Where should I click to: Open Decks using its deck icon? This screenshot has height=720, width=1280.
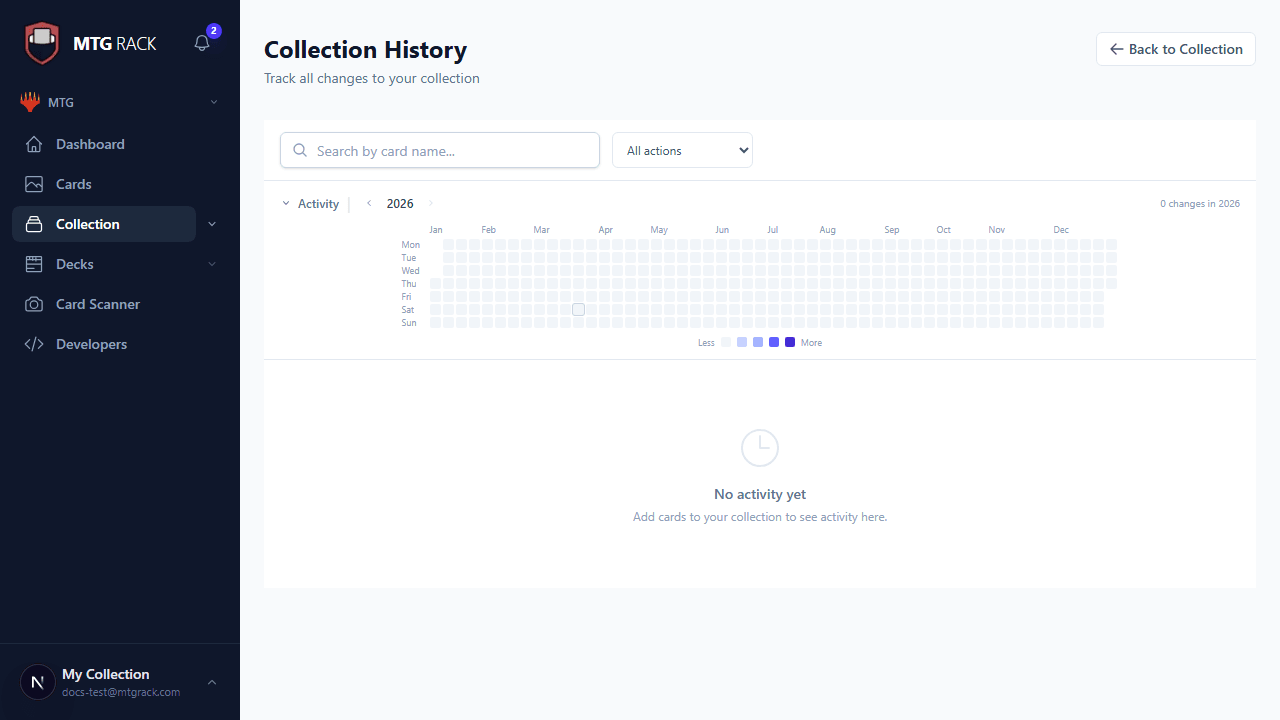tap(33, 264)
